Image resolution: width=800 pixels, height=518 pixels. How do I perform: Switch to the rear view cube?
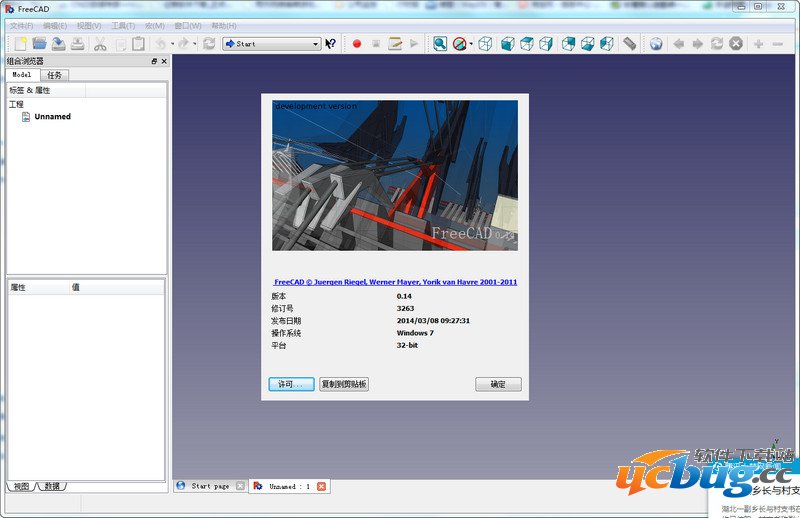(x=568, y=44)
